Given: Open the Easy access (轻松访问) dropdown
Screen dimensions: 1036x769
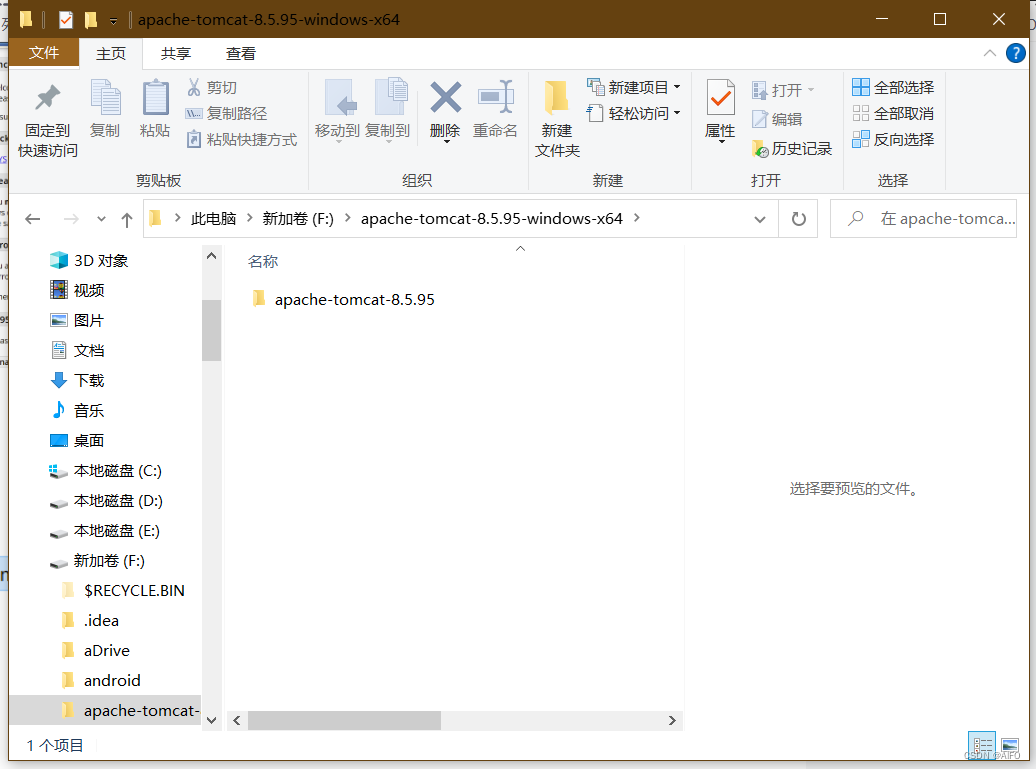Looking at the screenshot, I should pyautogui.click(x=634, y=114).
